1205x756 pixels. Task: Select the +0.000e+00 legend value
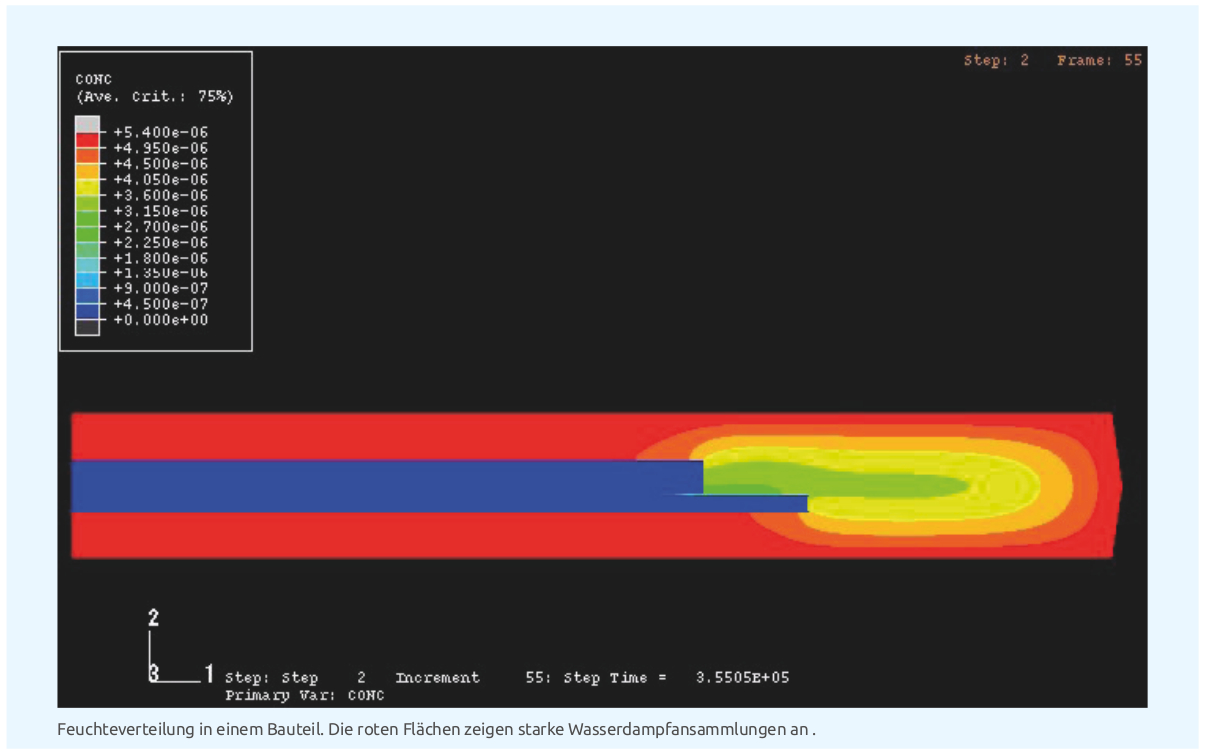[161, 320]
